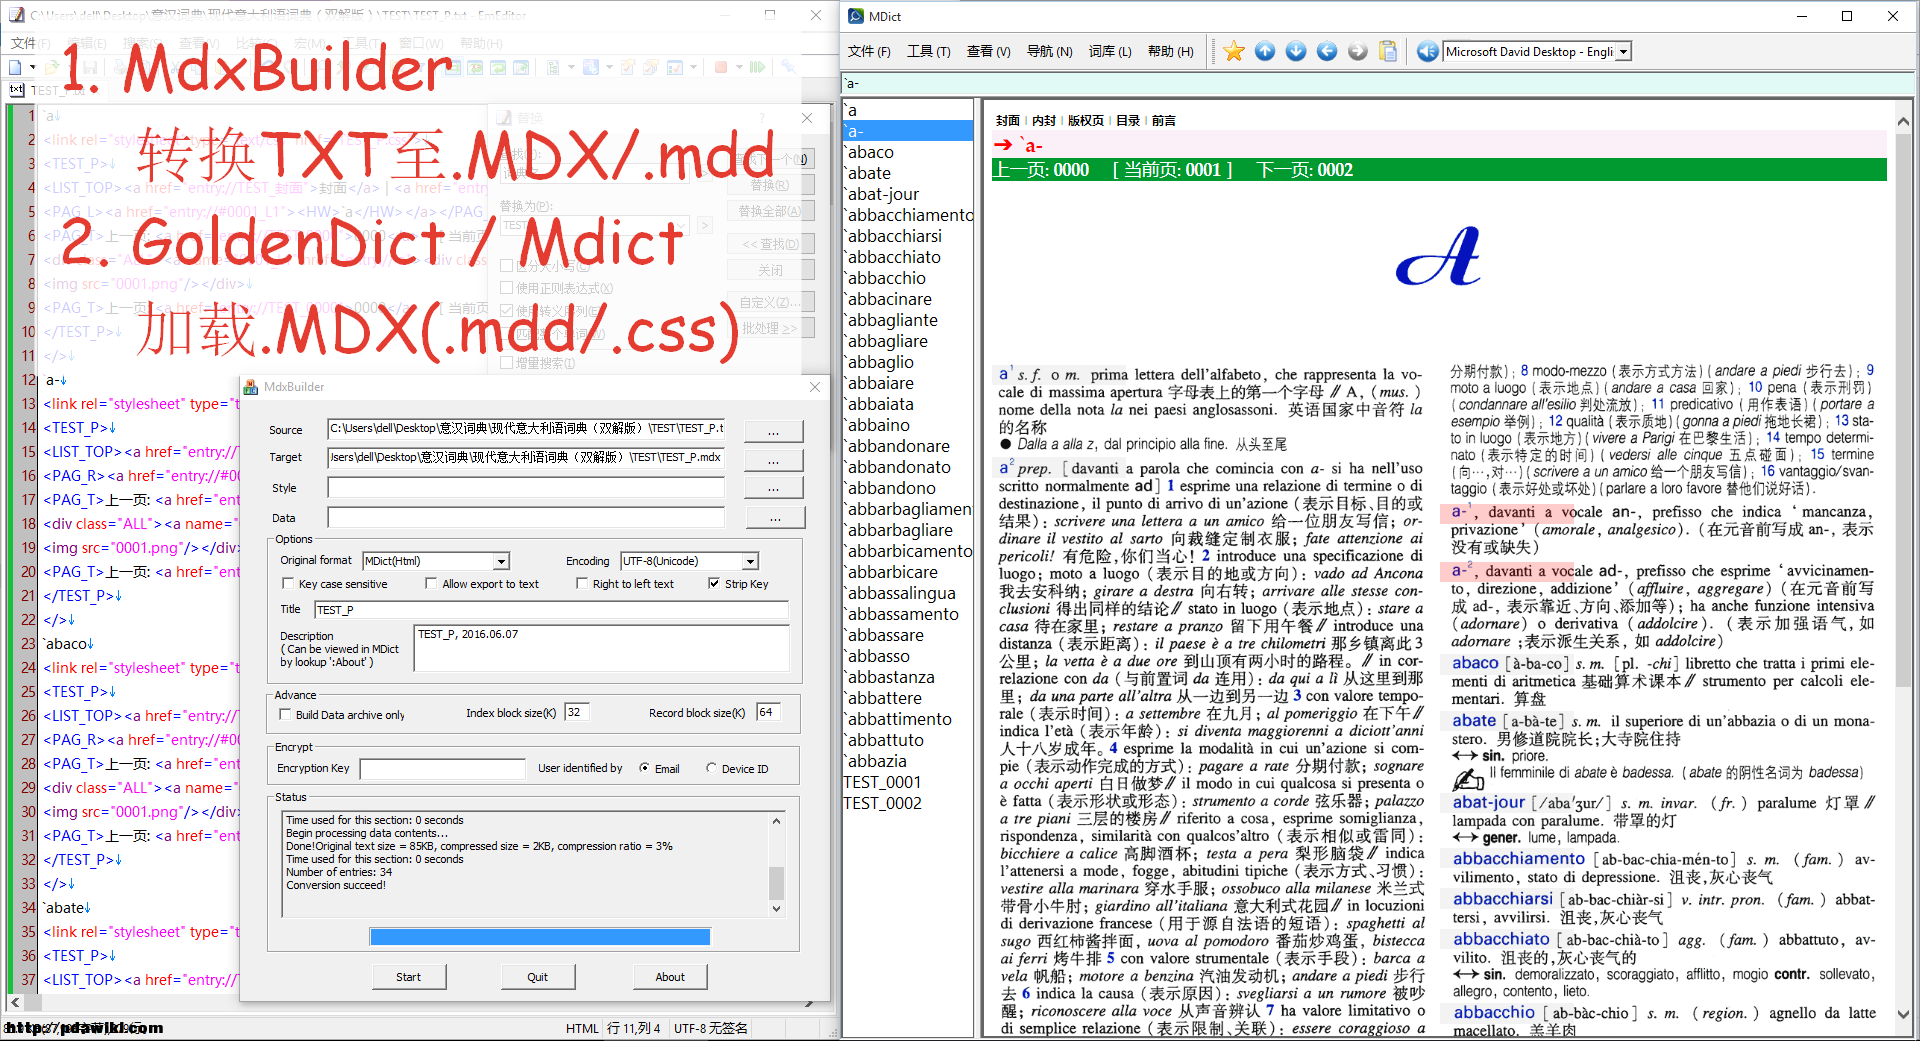The image size is (1920, 1041).
Task: Open 版权页 link
Action: click(1086, 120)
